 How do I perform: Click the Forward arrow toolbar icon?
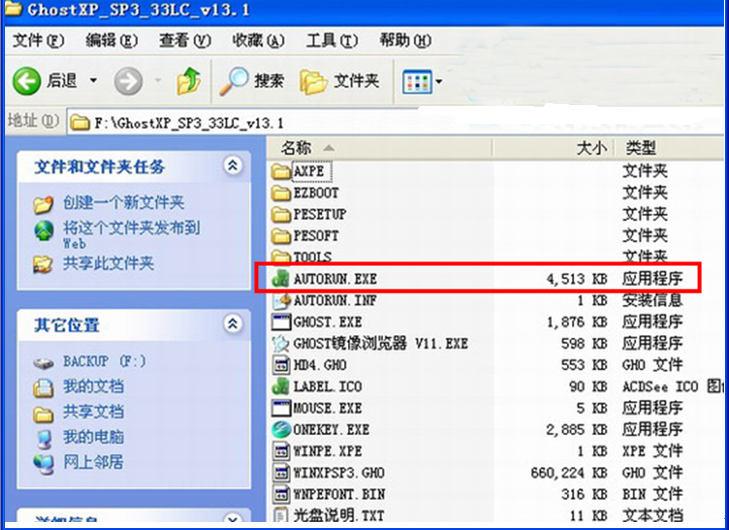click(128, 81)
